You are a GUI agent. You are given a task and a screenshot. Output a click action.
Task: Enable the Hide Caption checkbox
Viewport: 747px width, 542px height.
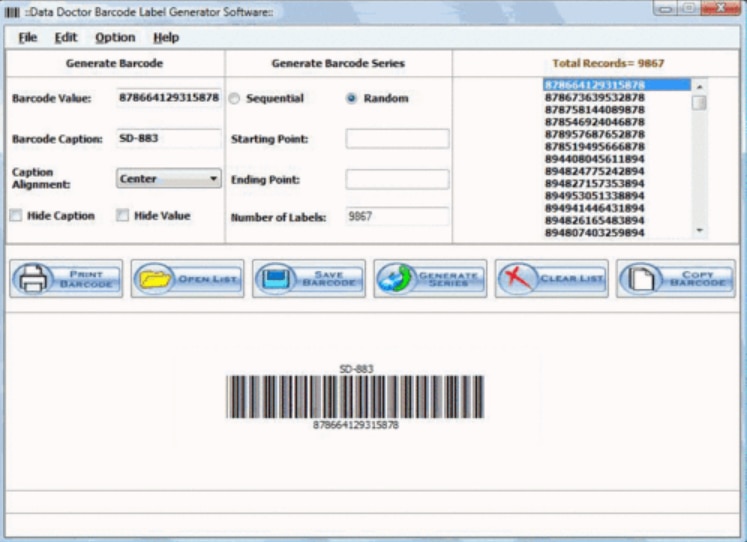(x=16, y=216)
